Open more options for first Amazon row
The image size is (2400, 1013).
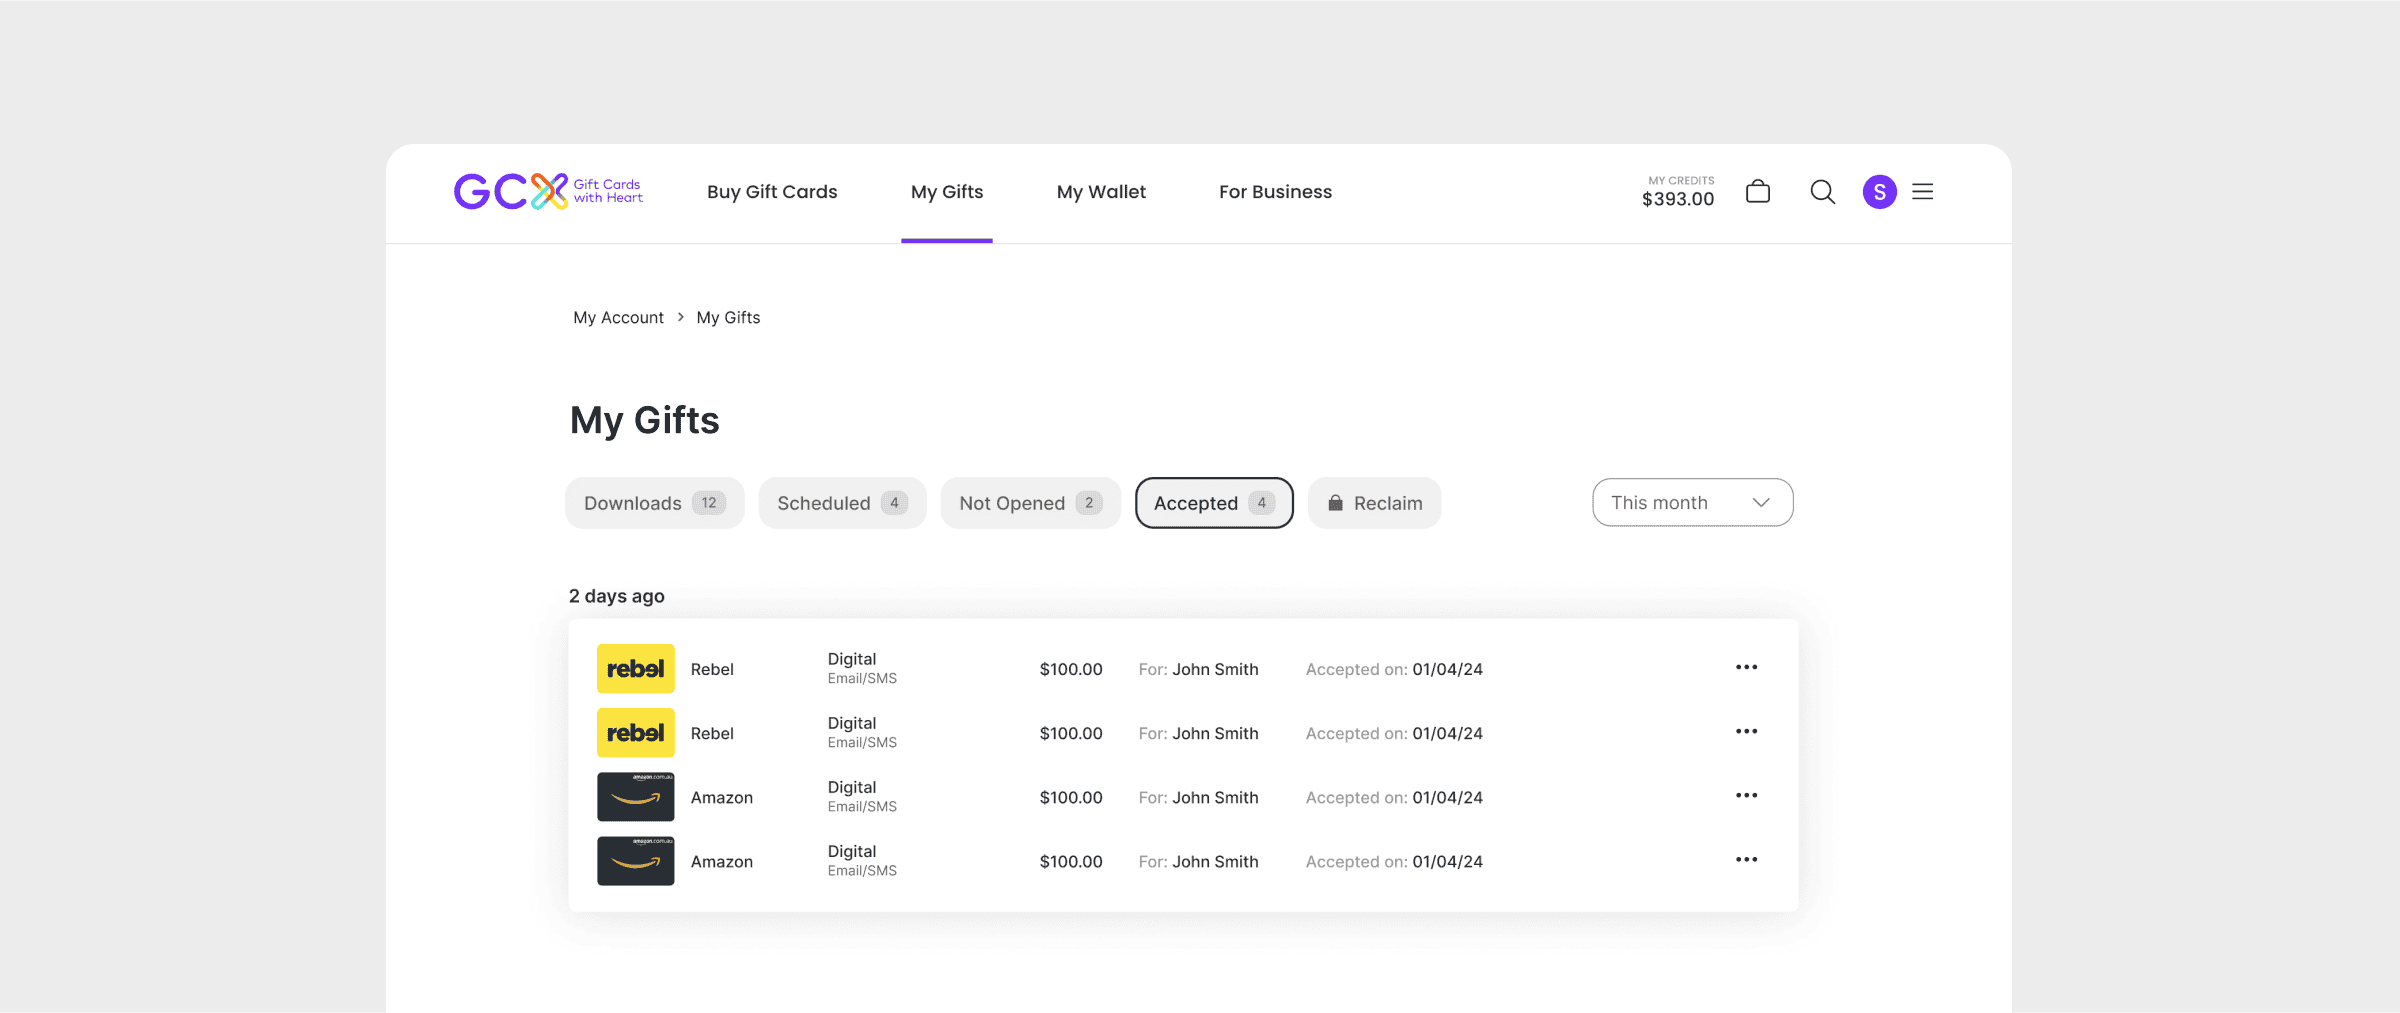1746,795
